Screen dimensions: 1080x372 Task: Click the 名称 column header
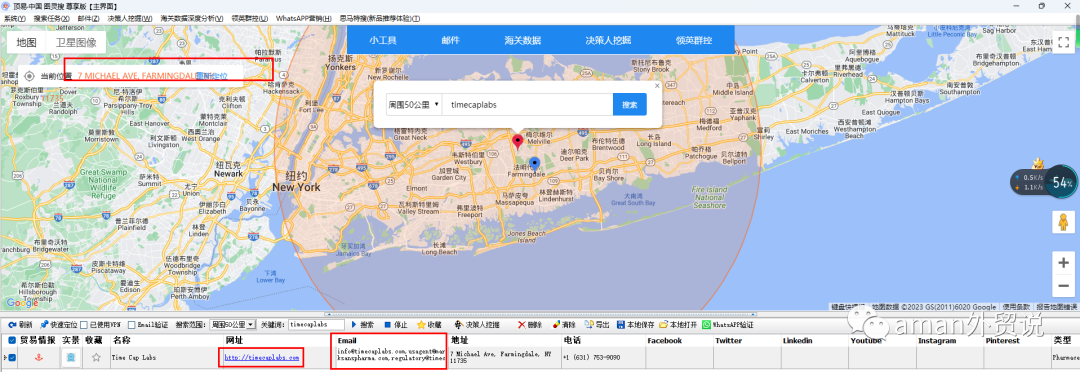[122, 340]
